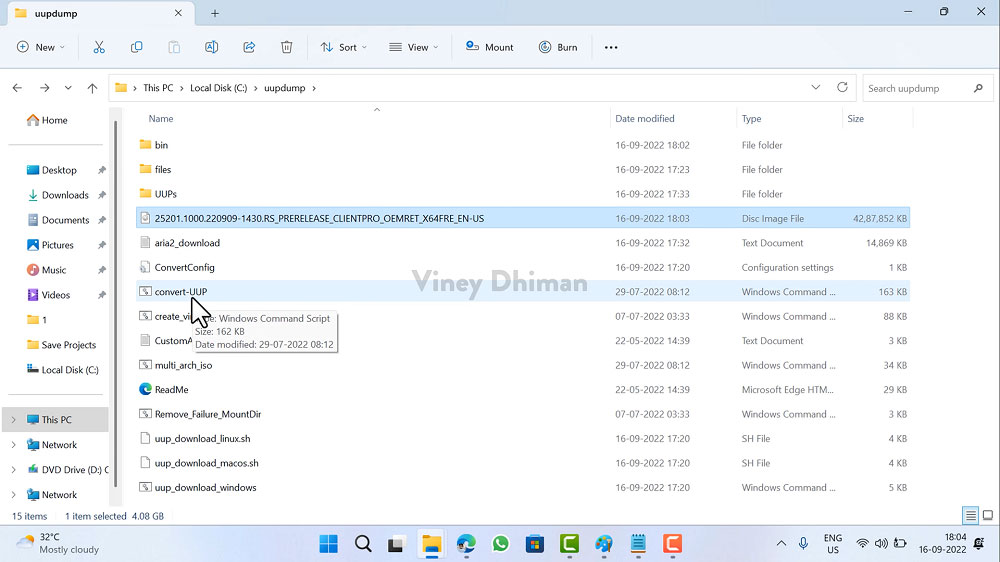The image size is (1000, 562).
Task: Go back with the left arrow
Action: pyautogui.click(x=17, y=88)
